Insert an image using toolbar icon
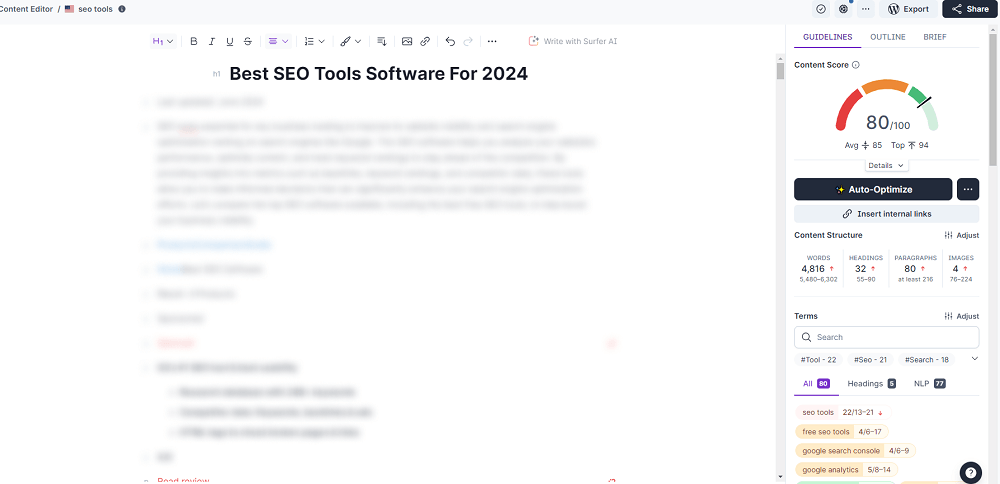 point(407,41)
